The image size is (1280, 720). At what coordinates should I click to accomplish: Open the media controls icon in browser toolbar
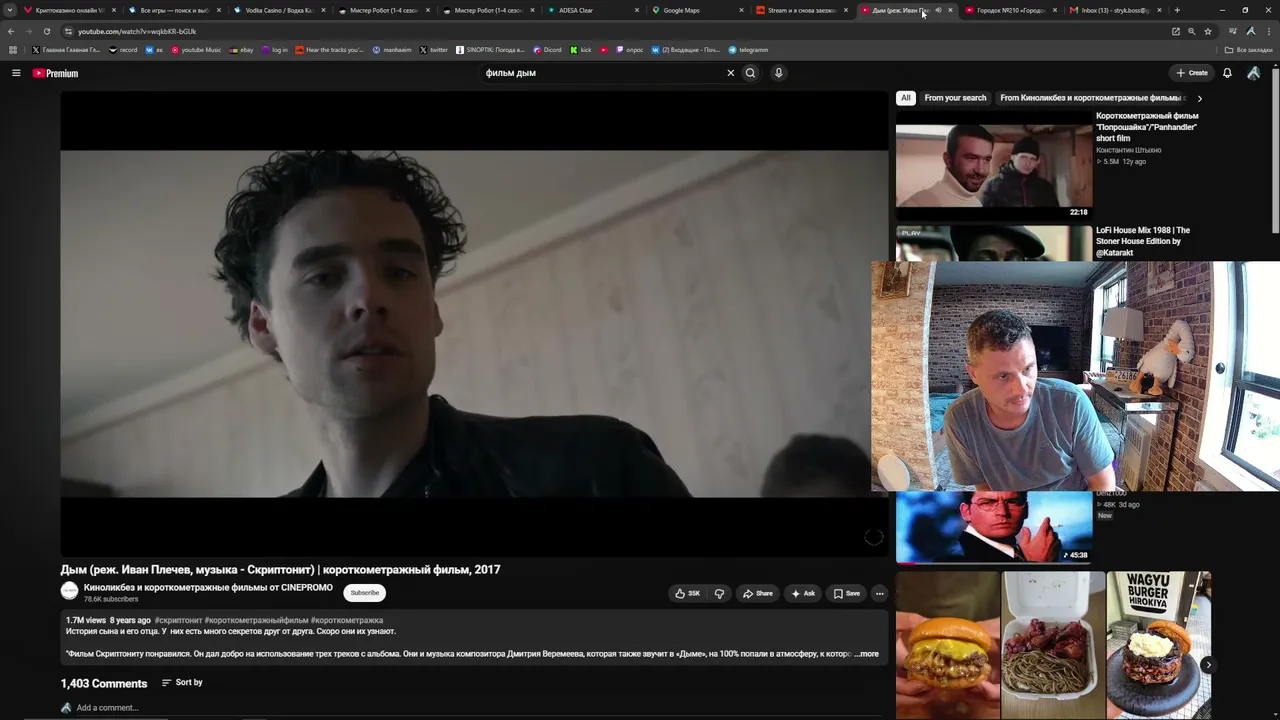tap(1233, 31)
